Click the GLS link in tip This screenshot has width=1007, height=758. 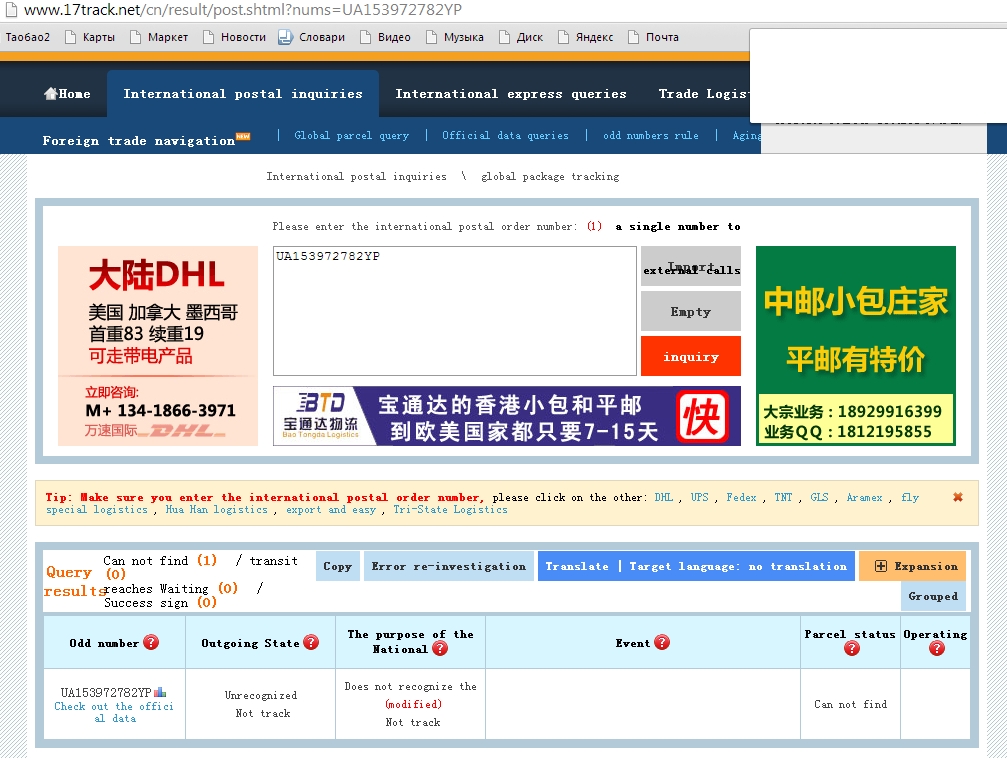click(819, 497)
